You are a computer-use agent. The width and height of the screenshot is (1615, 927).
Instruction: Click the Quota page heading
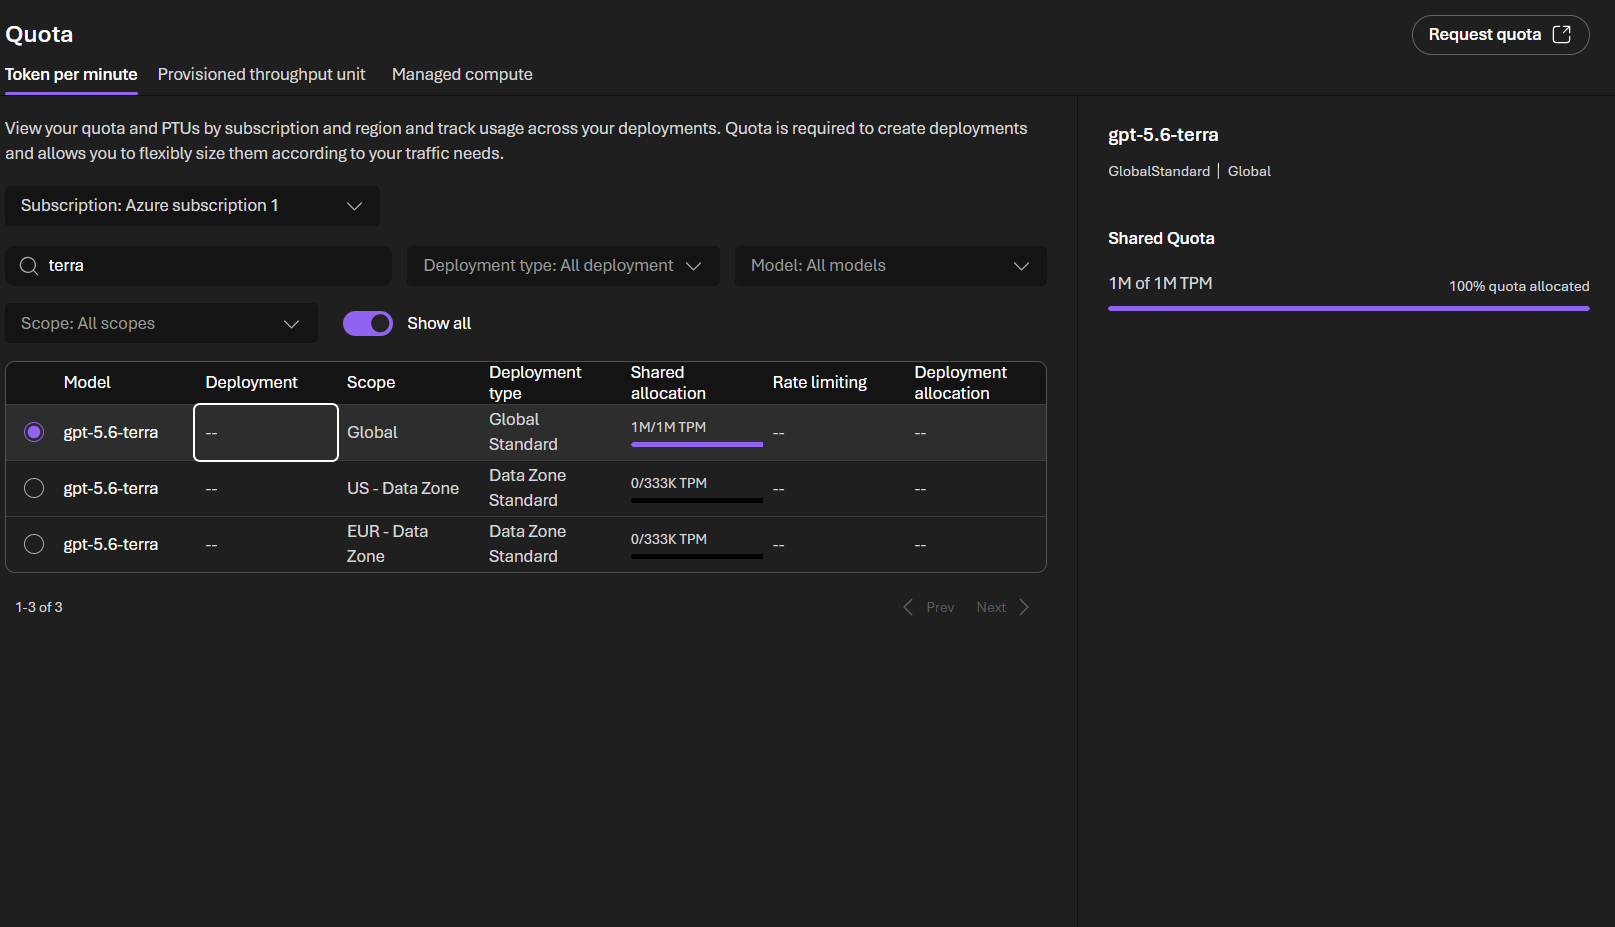[39, 34]
